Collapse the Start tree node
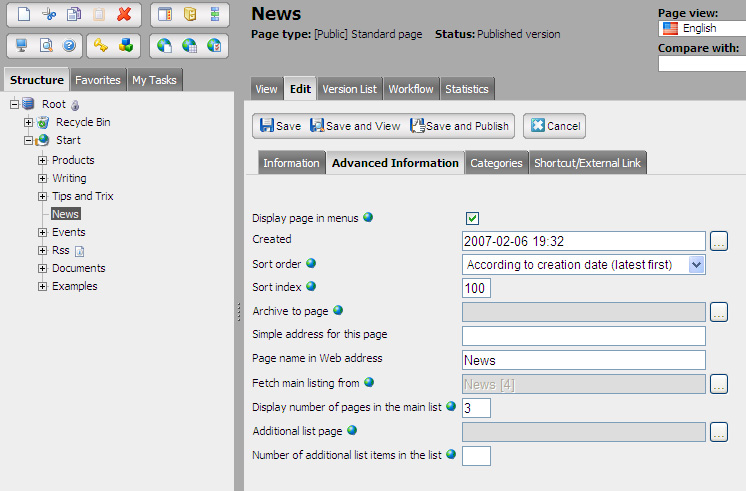746x491 pixels. point(29,140)
